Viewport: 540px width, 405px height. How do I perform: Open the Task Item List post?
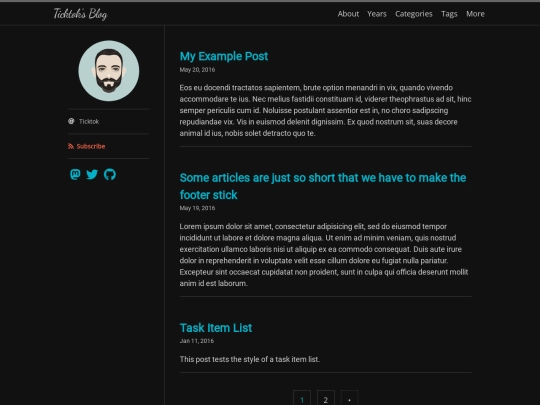pos(216,328)
